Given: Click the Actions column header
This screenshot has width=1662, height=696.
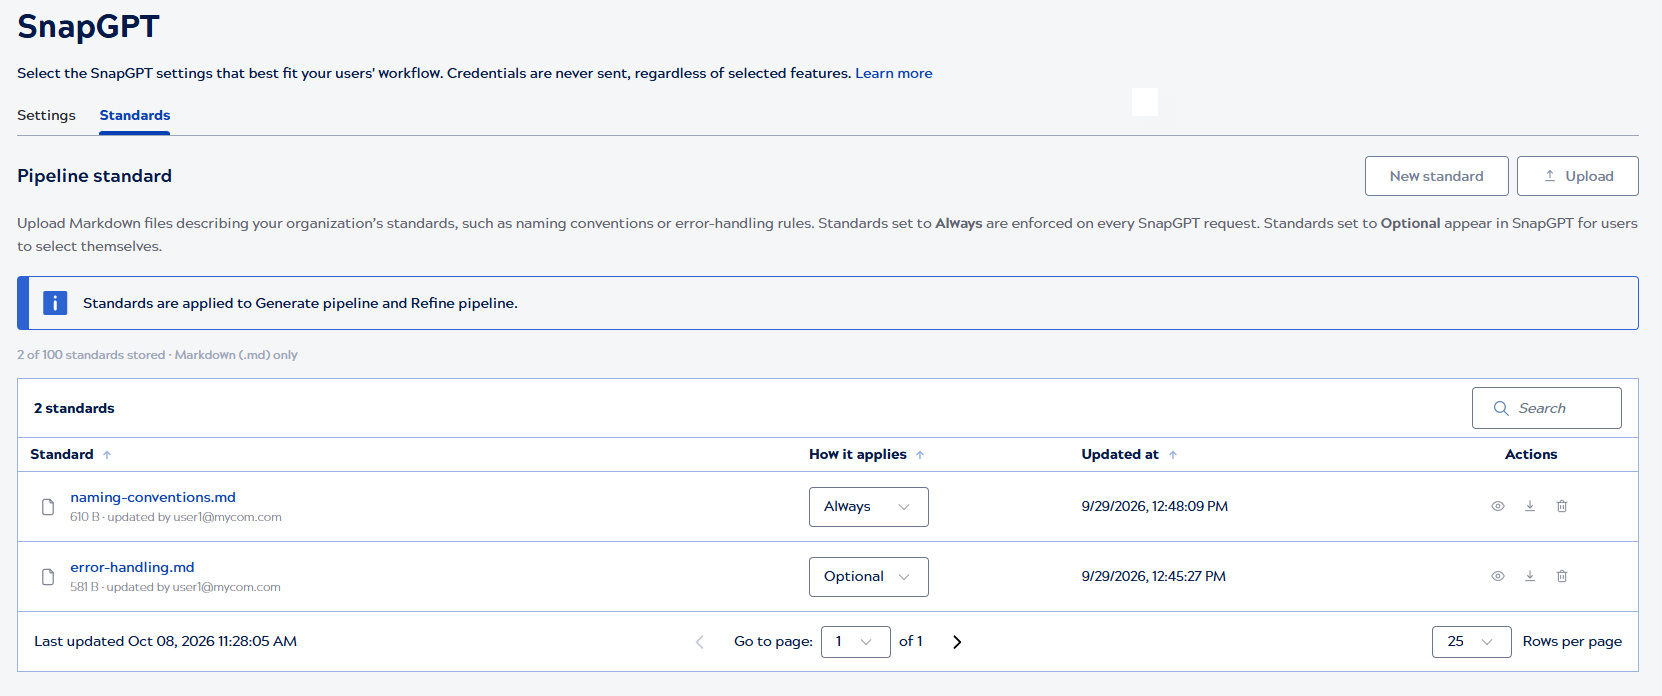Looking at the screenshot, I should coord(1531,454).
